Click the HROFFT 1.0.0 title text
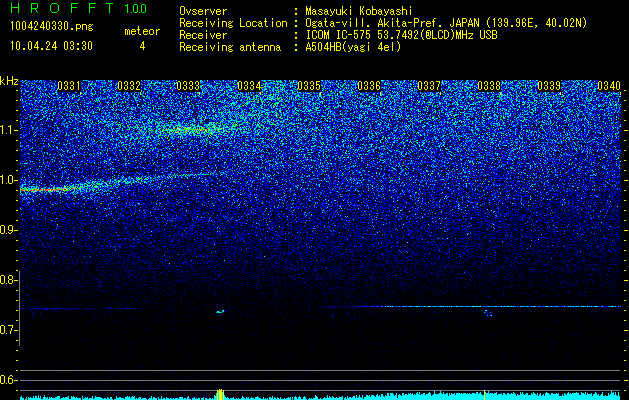This screenshot has width=629, height=400. coord(78,8)
